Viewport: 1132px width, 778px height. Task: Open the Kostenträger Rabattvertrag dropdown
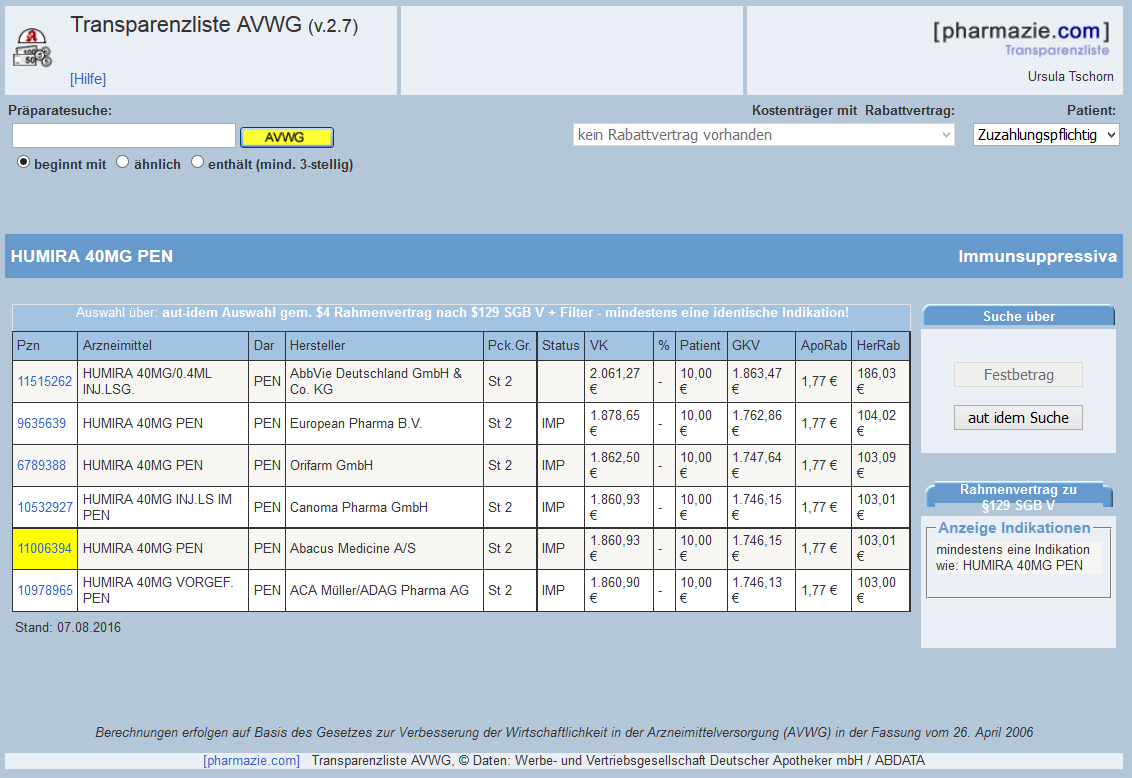click(x=764, y=135)
